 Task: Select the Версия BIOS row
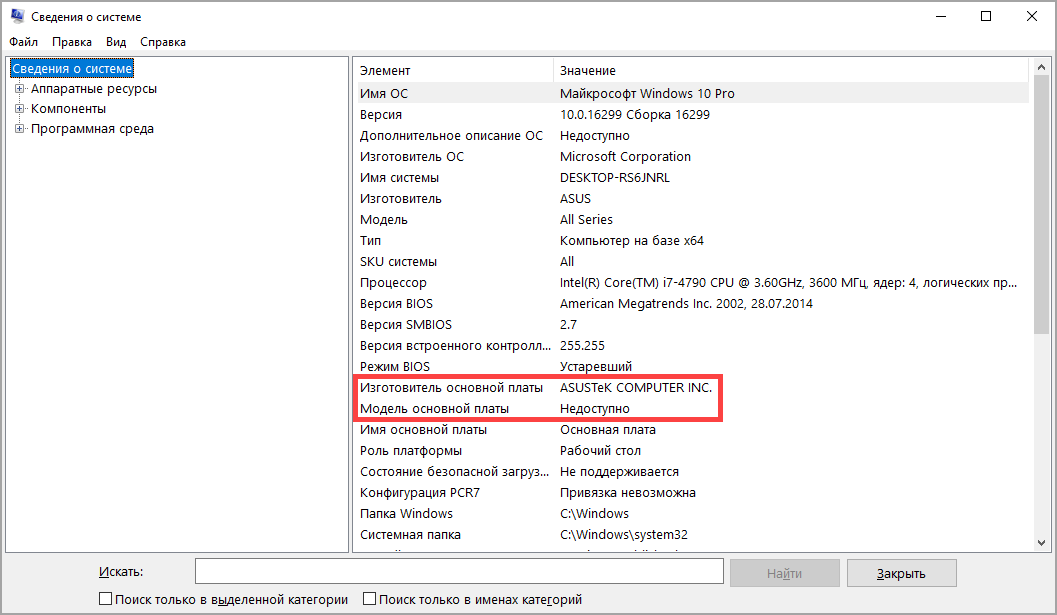click(x=692, y=303)
